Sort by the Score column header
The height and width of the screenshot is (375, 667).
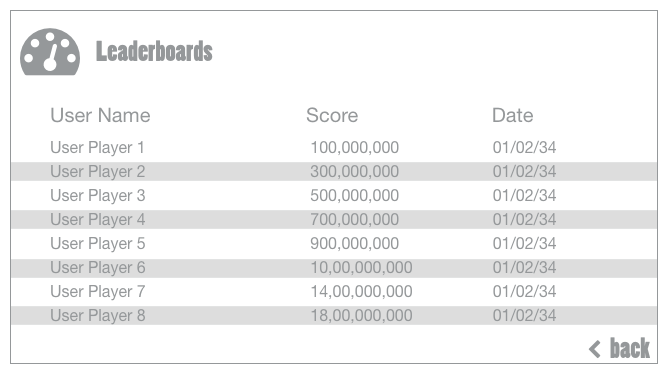(x=332, y=115)
